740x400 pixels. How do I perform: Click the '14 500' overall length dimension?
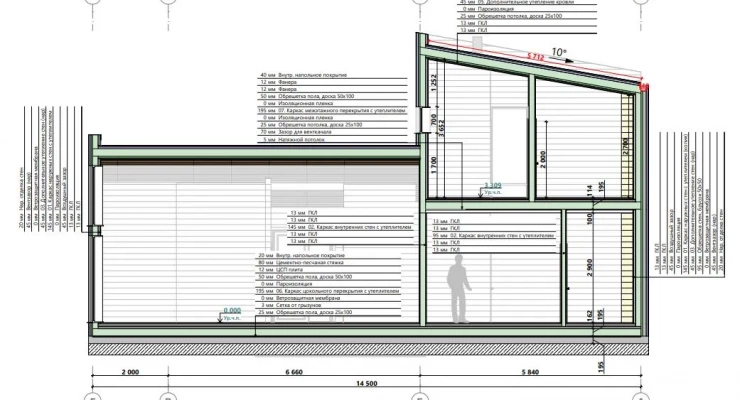click(x=367, y=383)
